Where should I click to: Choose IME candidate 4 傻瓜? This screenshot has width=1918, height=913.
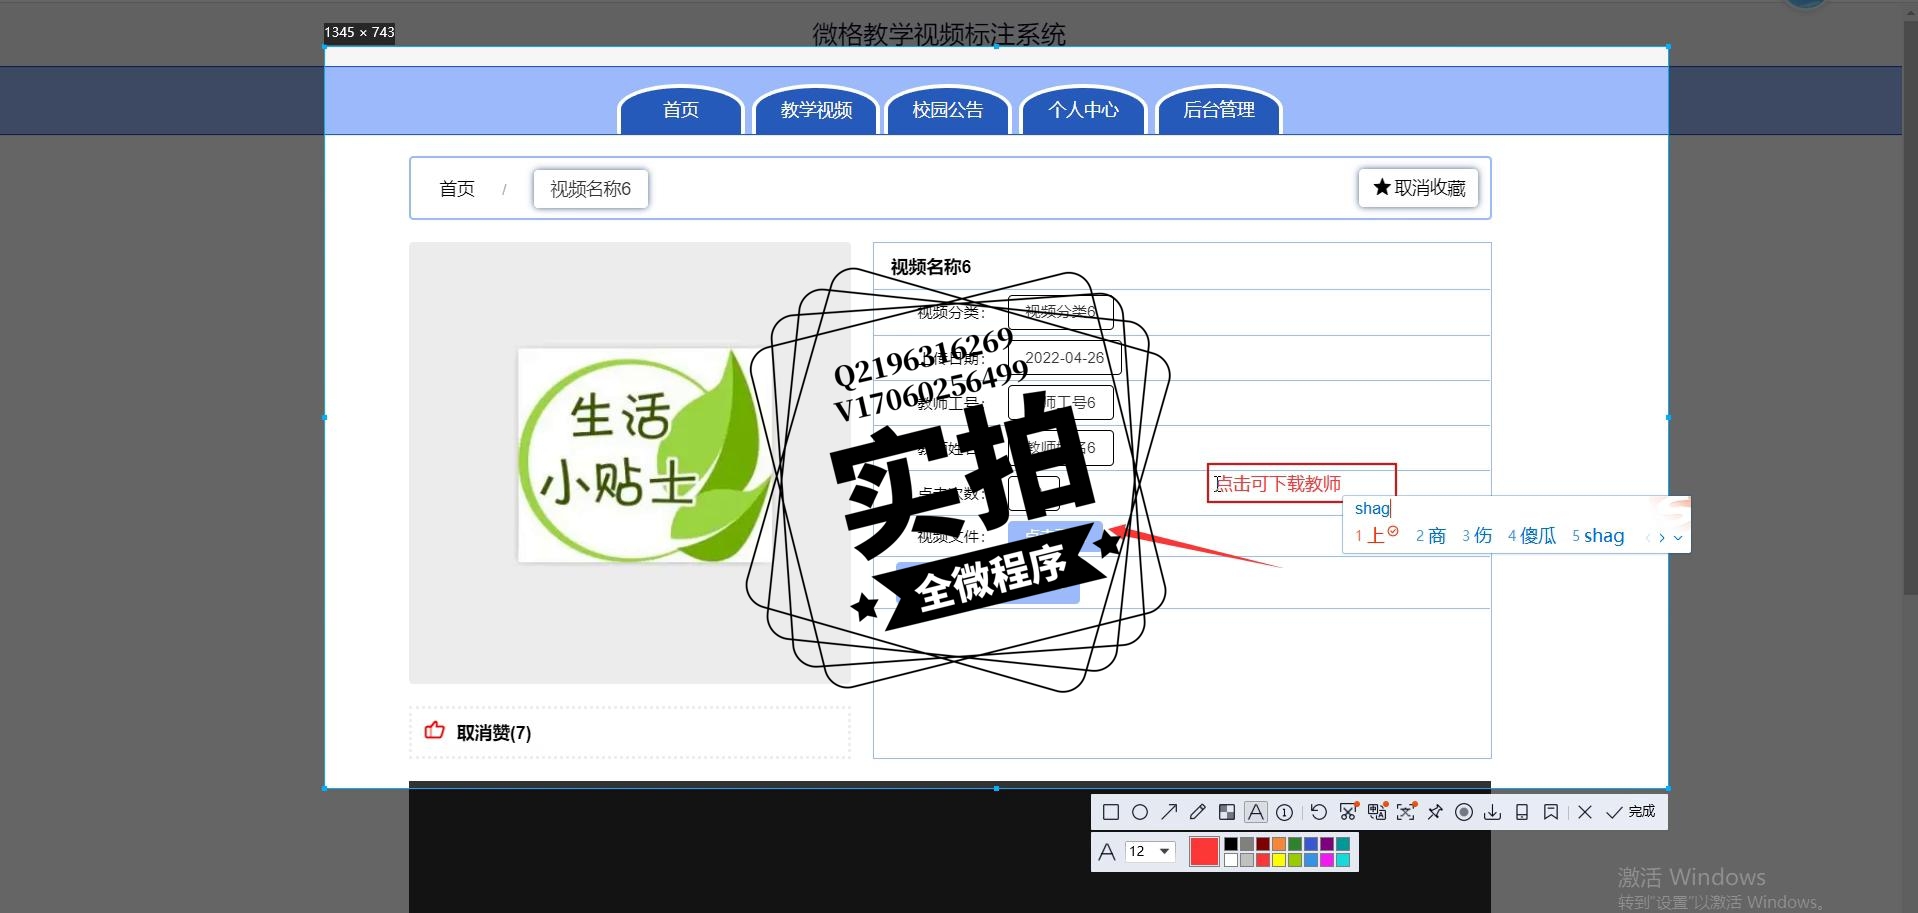pyautogui.click(x=1532, y=536)
